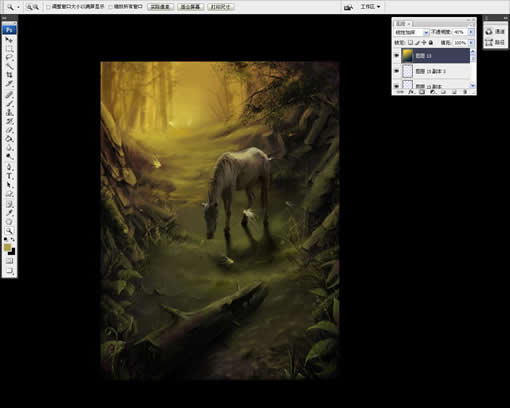Image resolution: width=510 pixels, height=408 pixels.
Task: Open the Workspace dropdown menu
Action: coord(370,7)
